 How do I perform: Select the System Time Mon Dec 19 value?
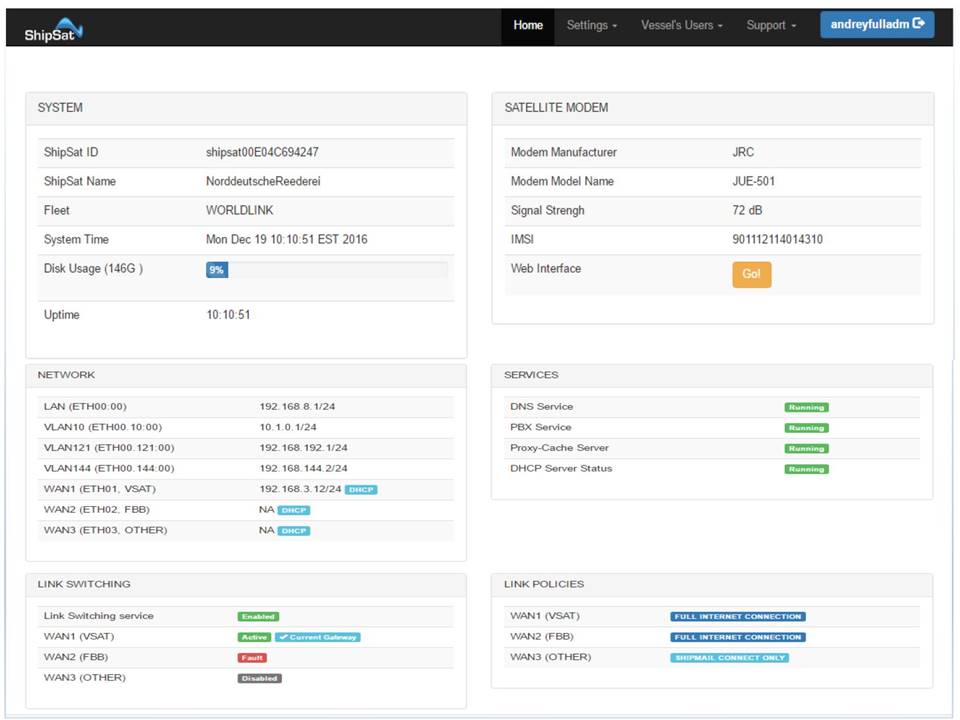tap(287, 239)
